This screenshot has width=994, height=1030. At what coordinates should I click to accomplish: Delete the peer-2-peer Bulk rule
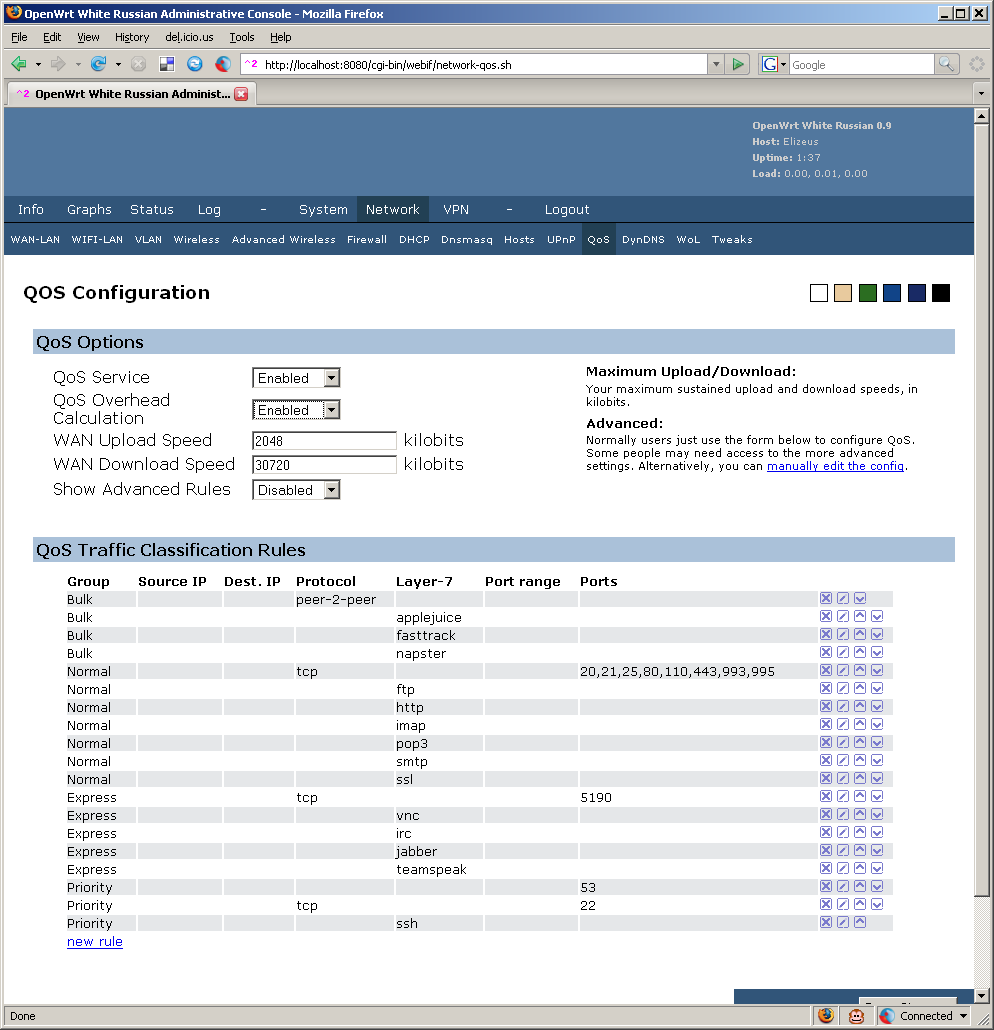click(826, 598)
